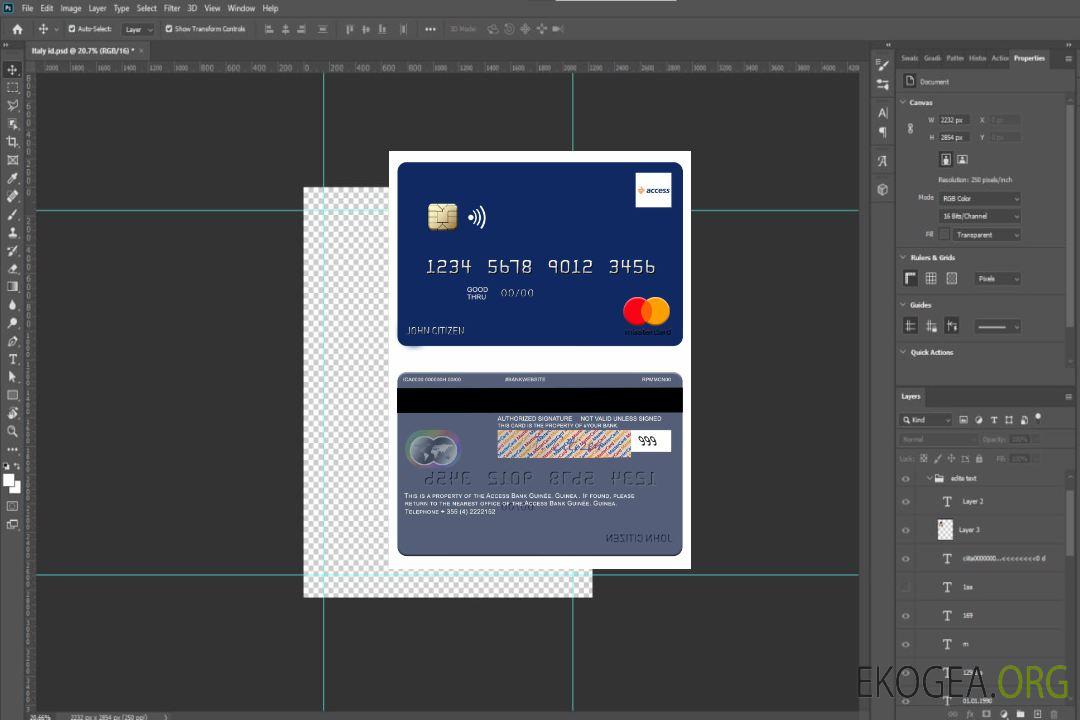Open the Transparent fill dropdown

click(x=986, y=235)
